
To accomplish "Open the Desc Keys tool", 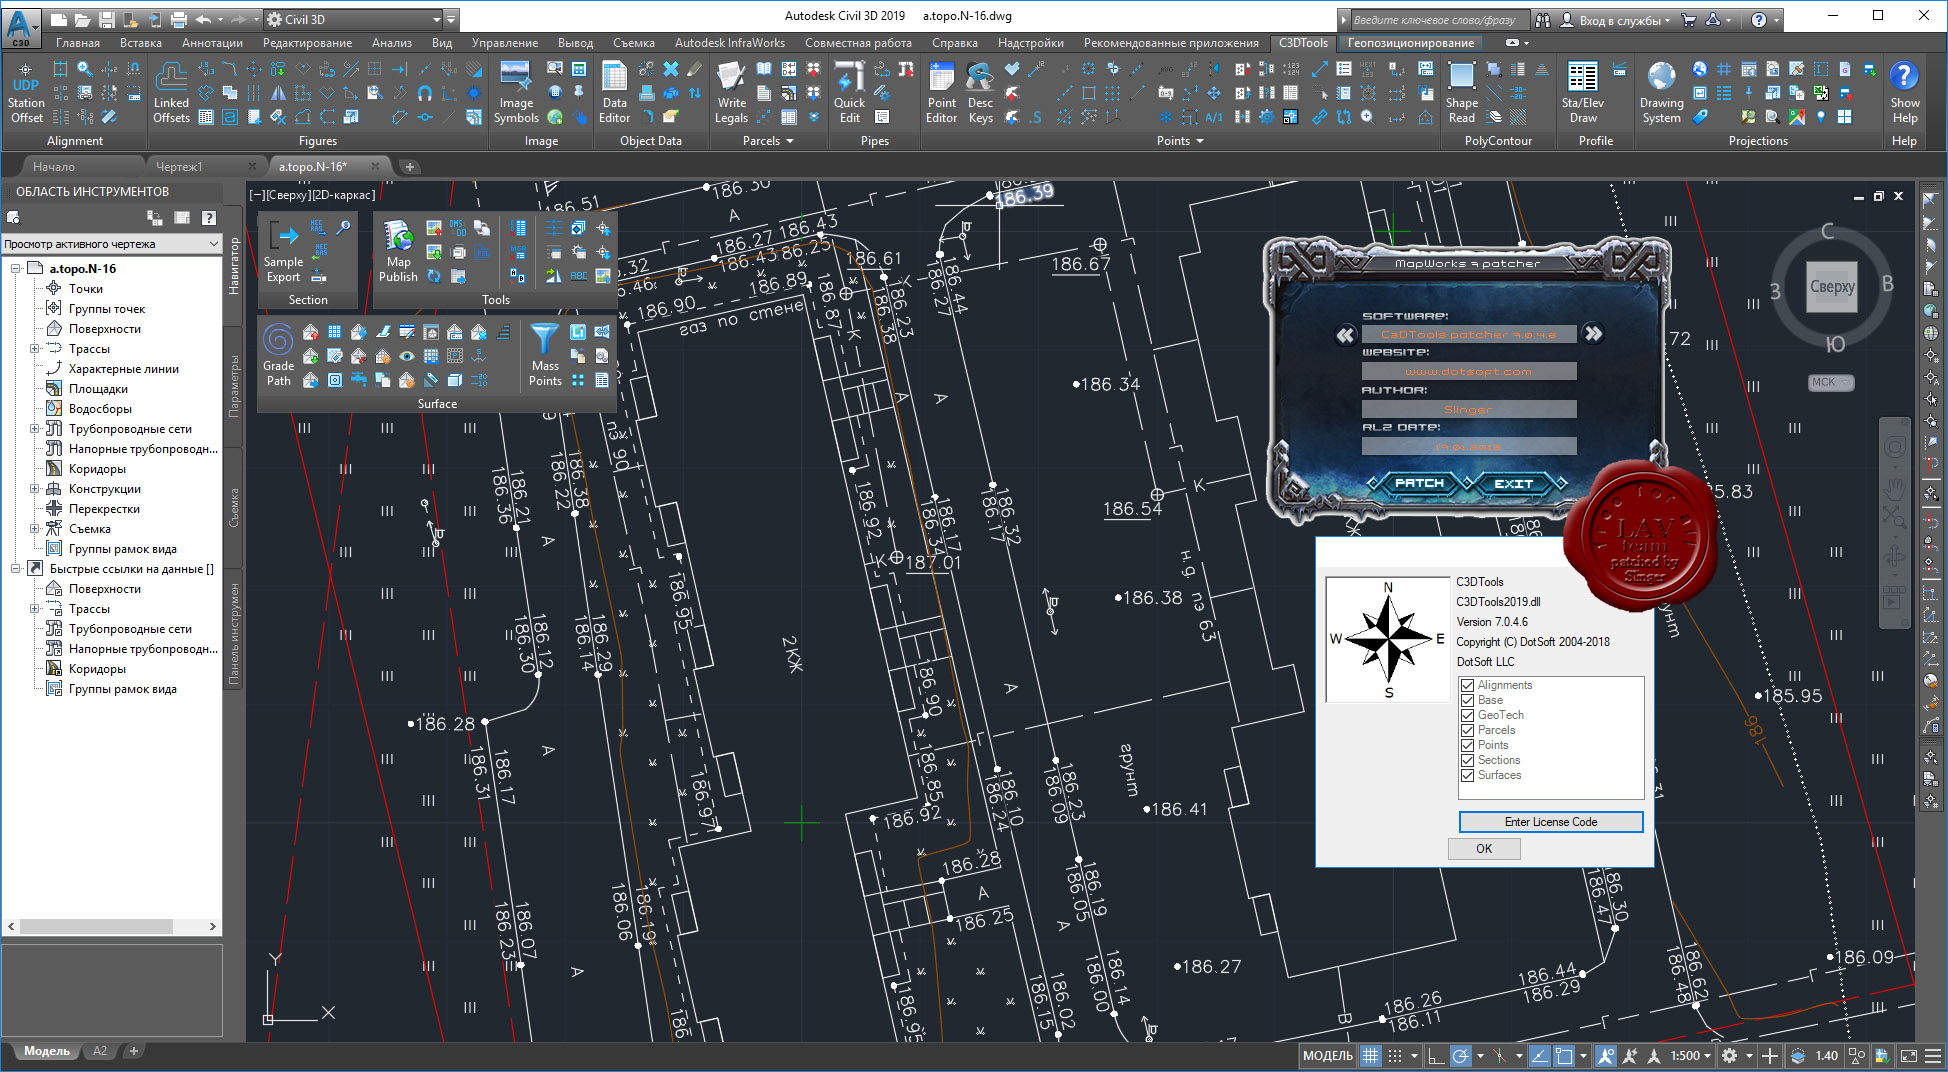I will click(980, 92).
